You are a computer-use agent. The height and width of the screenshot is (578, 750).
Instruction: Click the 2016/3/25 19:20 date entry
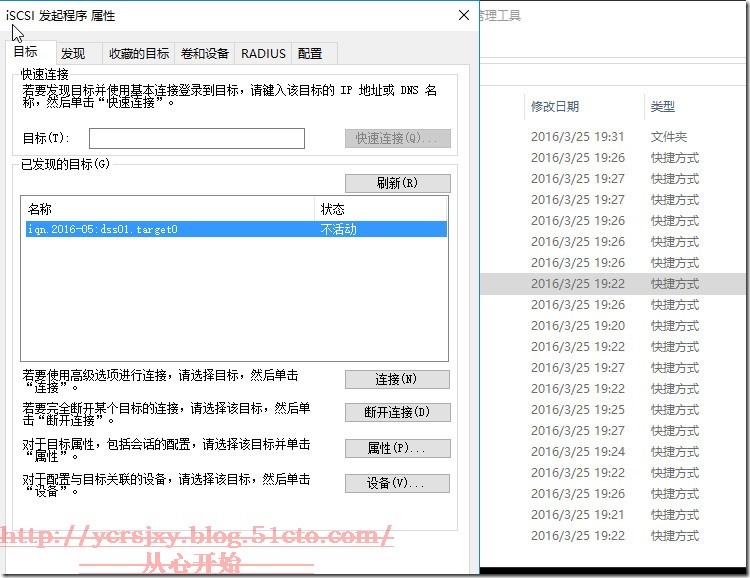click(578, 326)
